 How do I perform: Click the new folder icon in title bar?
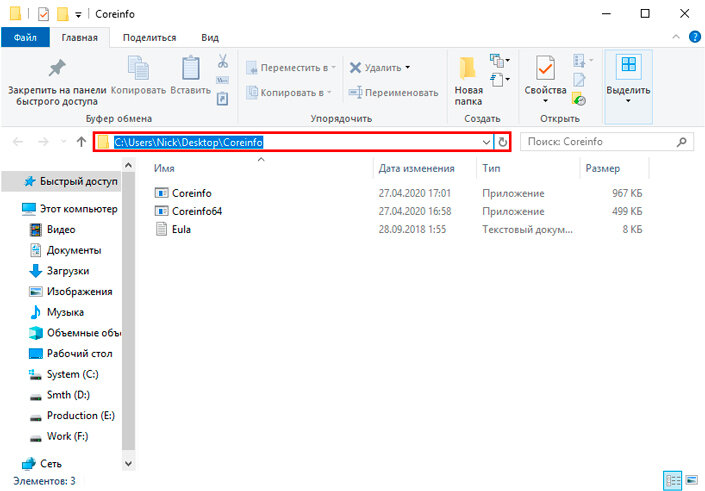pyautogui.click(x=62, y=14)
